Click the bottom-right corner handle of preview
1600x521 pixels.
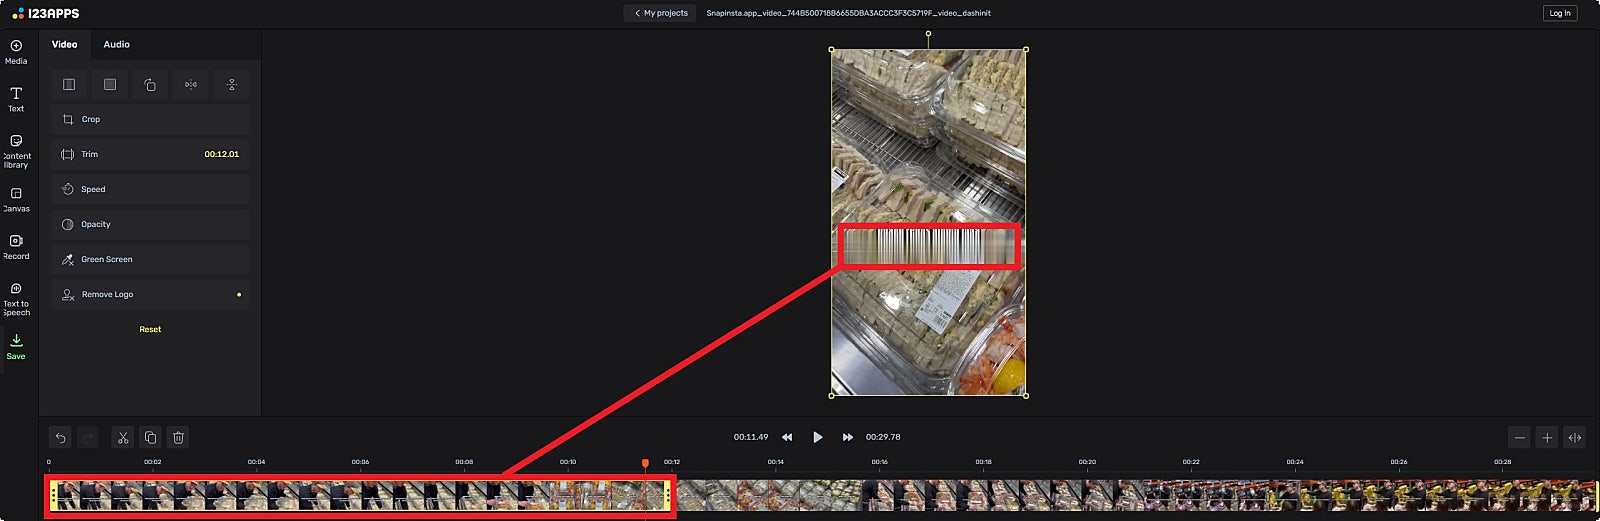[1026, 395]
